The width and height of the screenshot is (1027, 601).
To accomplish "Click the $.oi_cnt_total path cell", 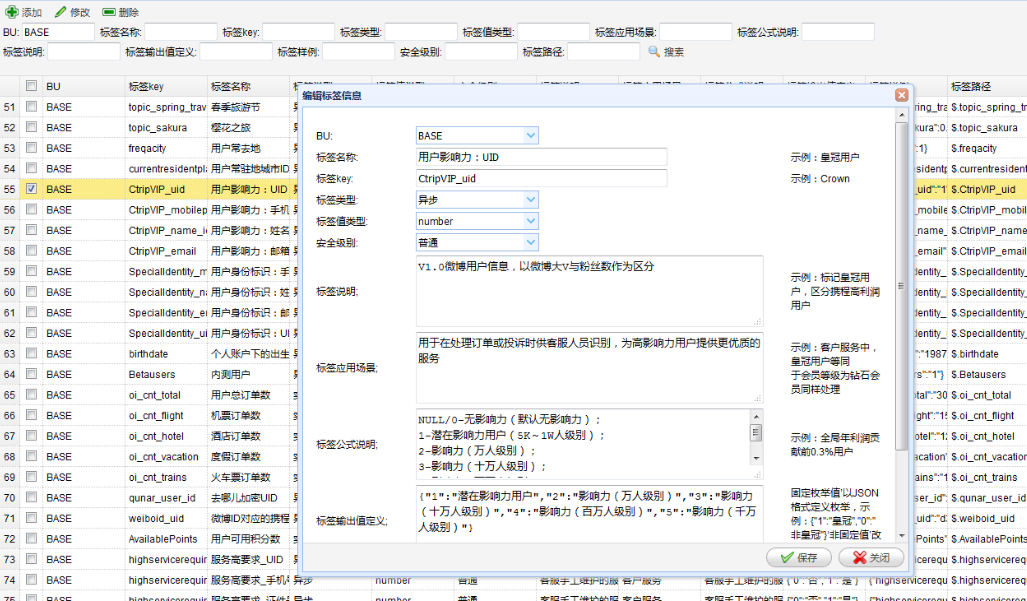I will [988, 395].
